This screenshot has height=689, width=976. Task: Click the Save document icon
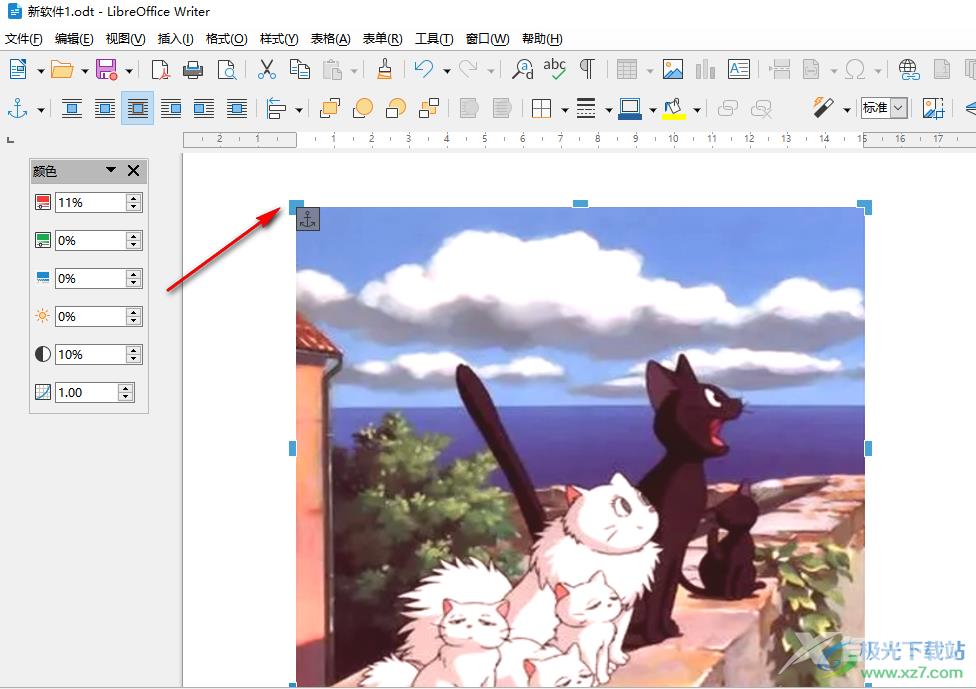(106, 69)
